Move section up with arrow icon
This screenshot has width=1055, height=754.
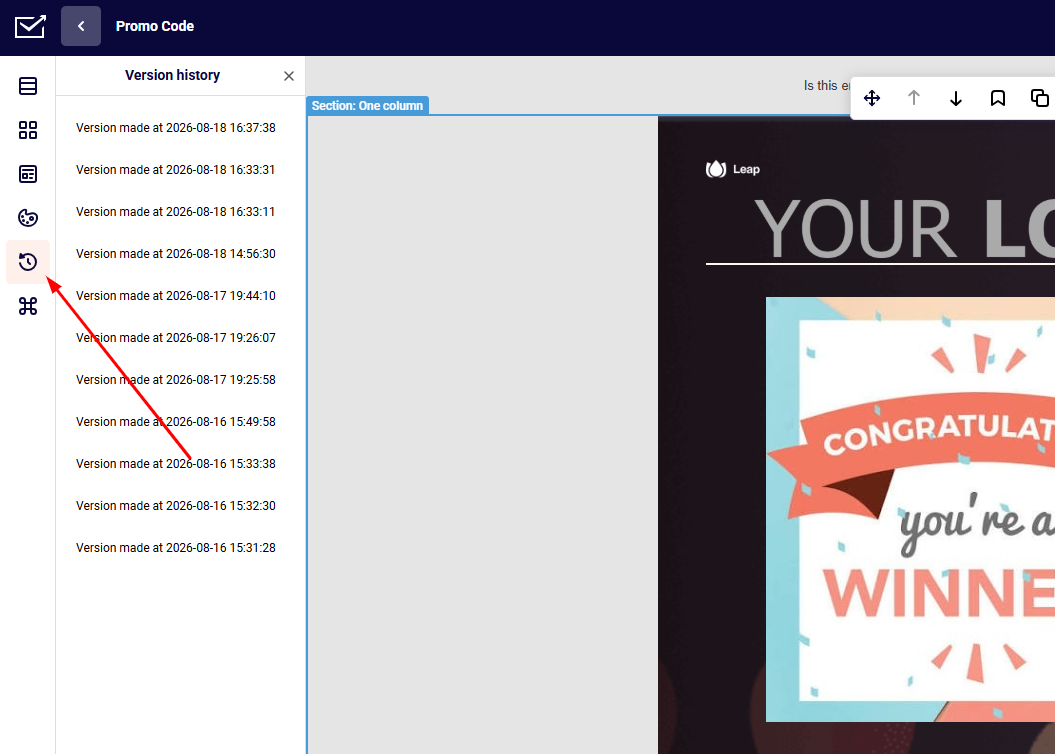tap(914, 98)
